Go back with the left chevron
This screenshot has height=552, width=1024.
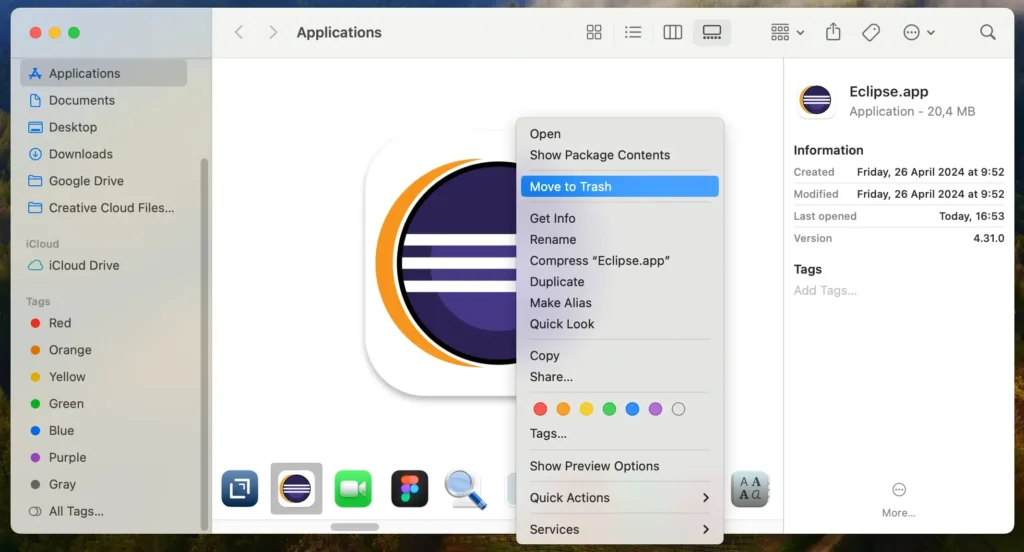click(x=239, y=33)
